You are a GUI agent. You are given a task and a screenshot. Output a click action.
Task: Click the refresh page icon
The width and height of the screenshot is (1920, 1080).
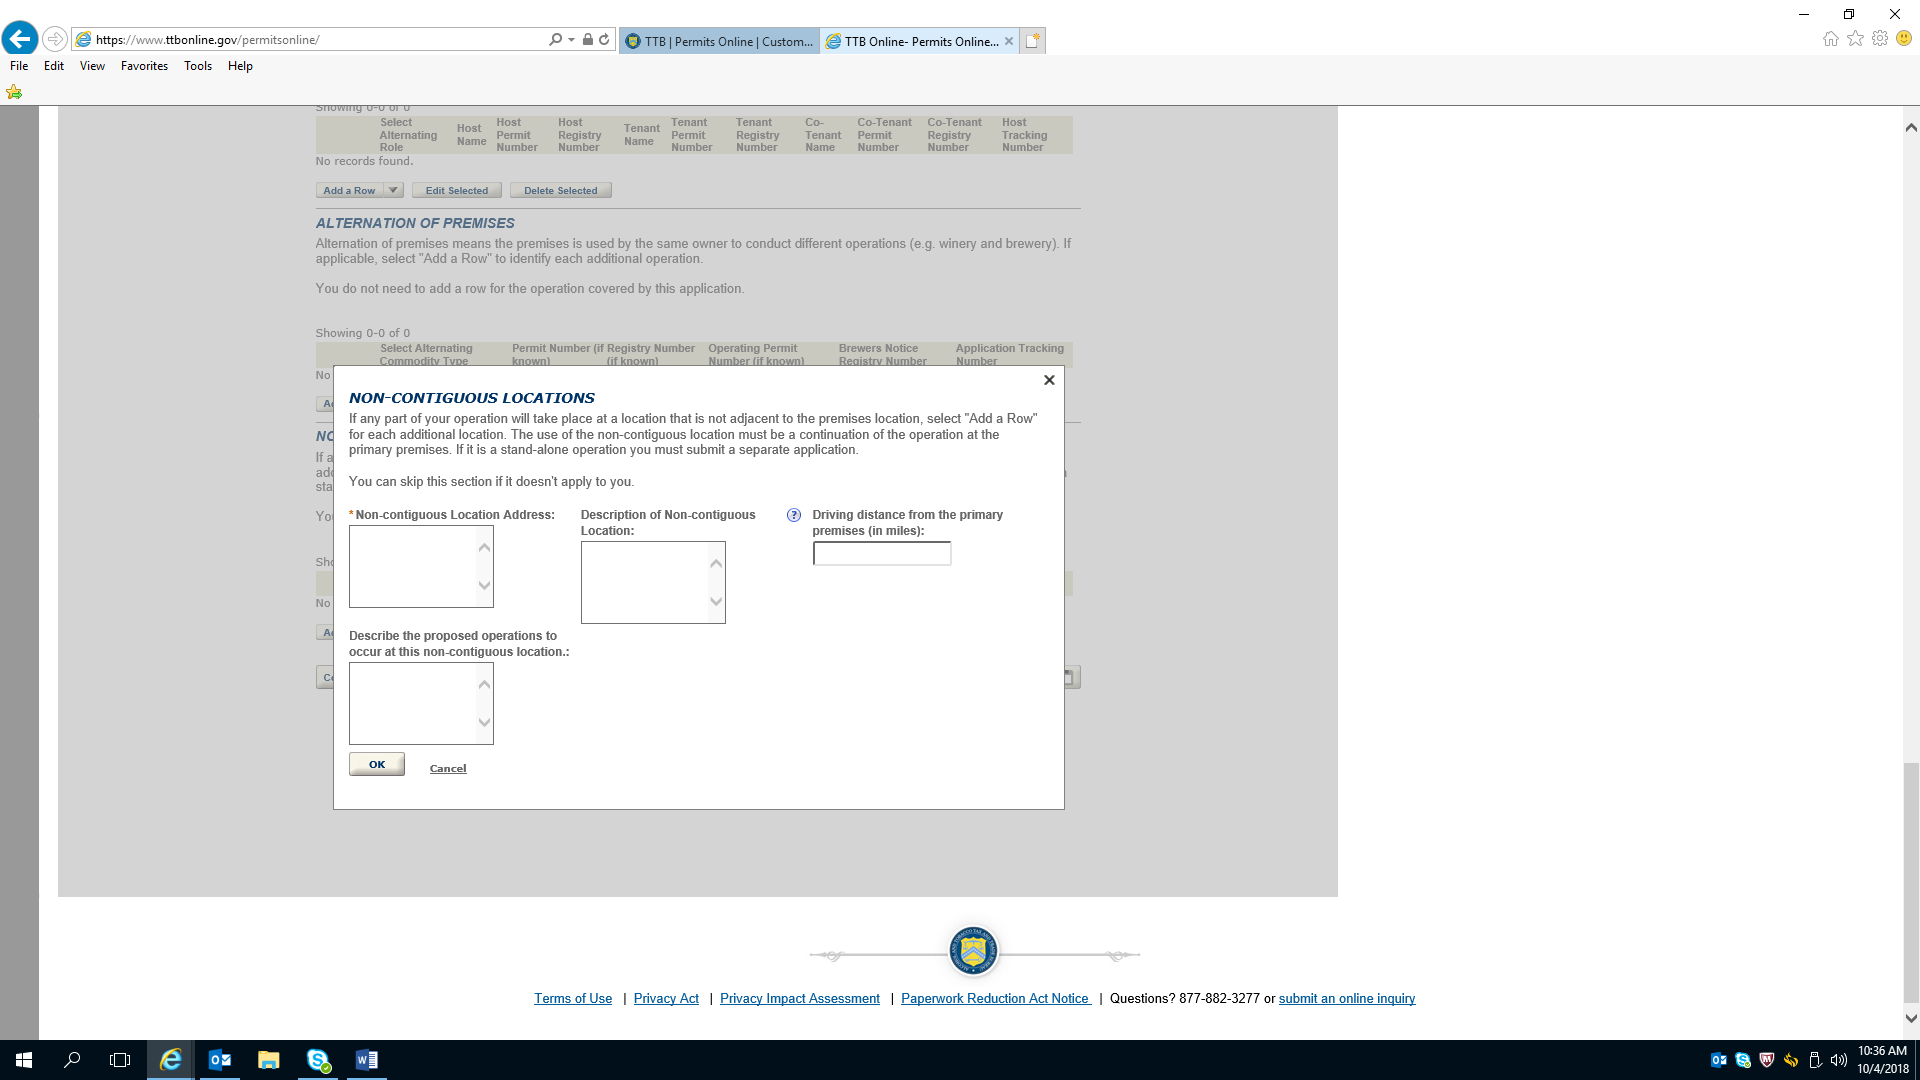[604, 40]
